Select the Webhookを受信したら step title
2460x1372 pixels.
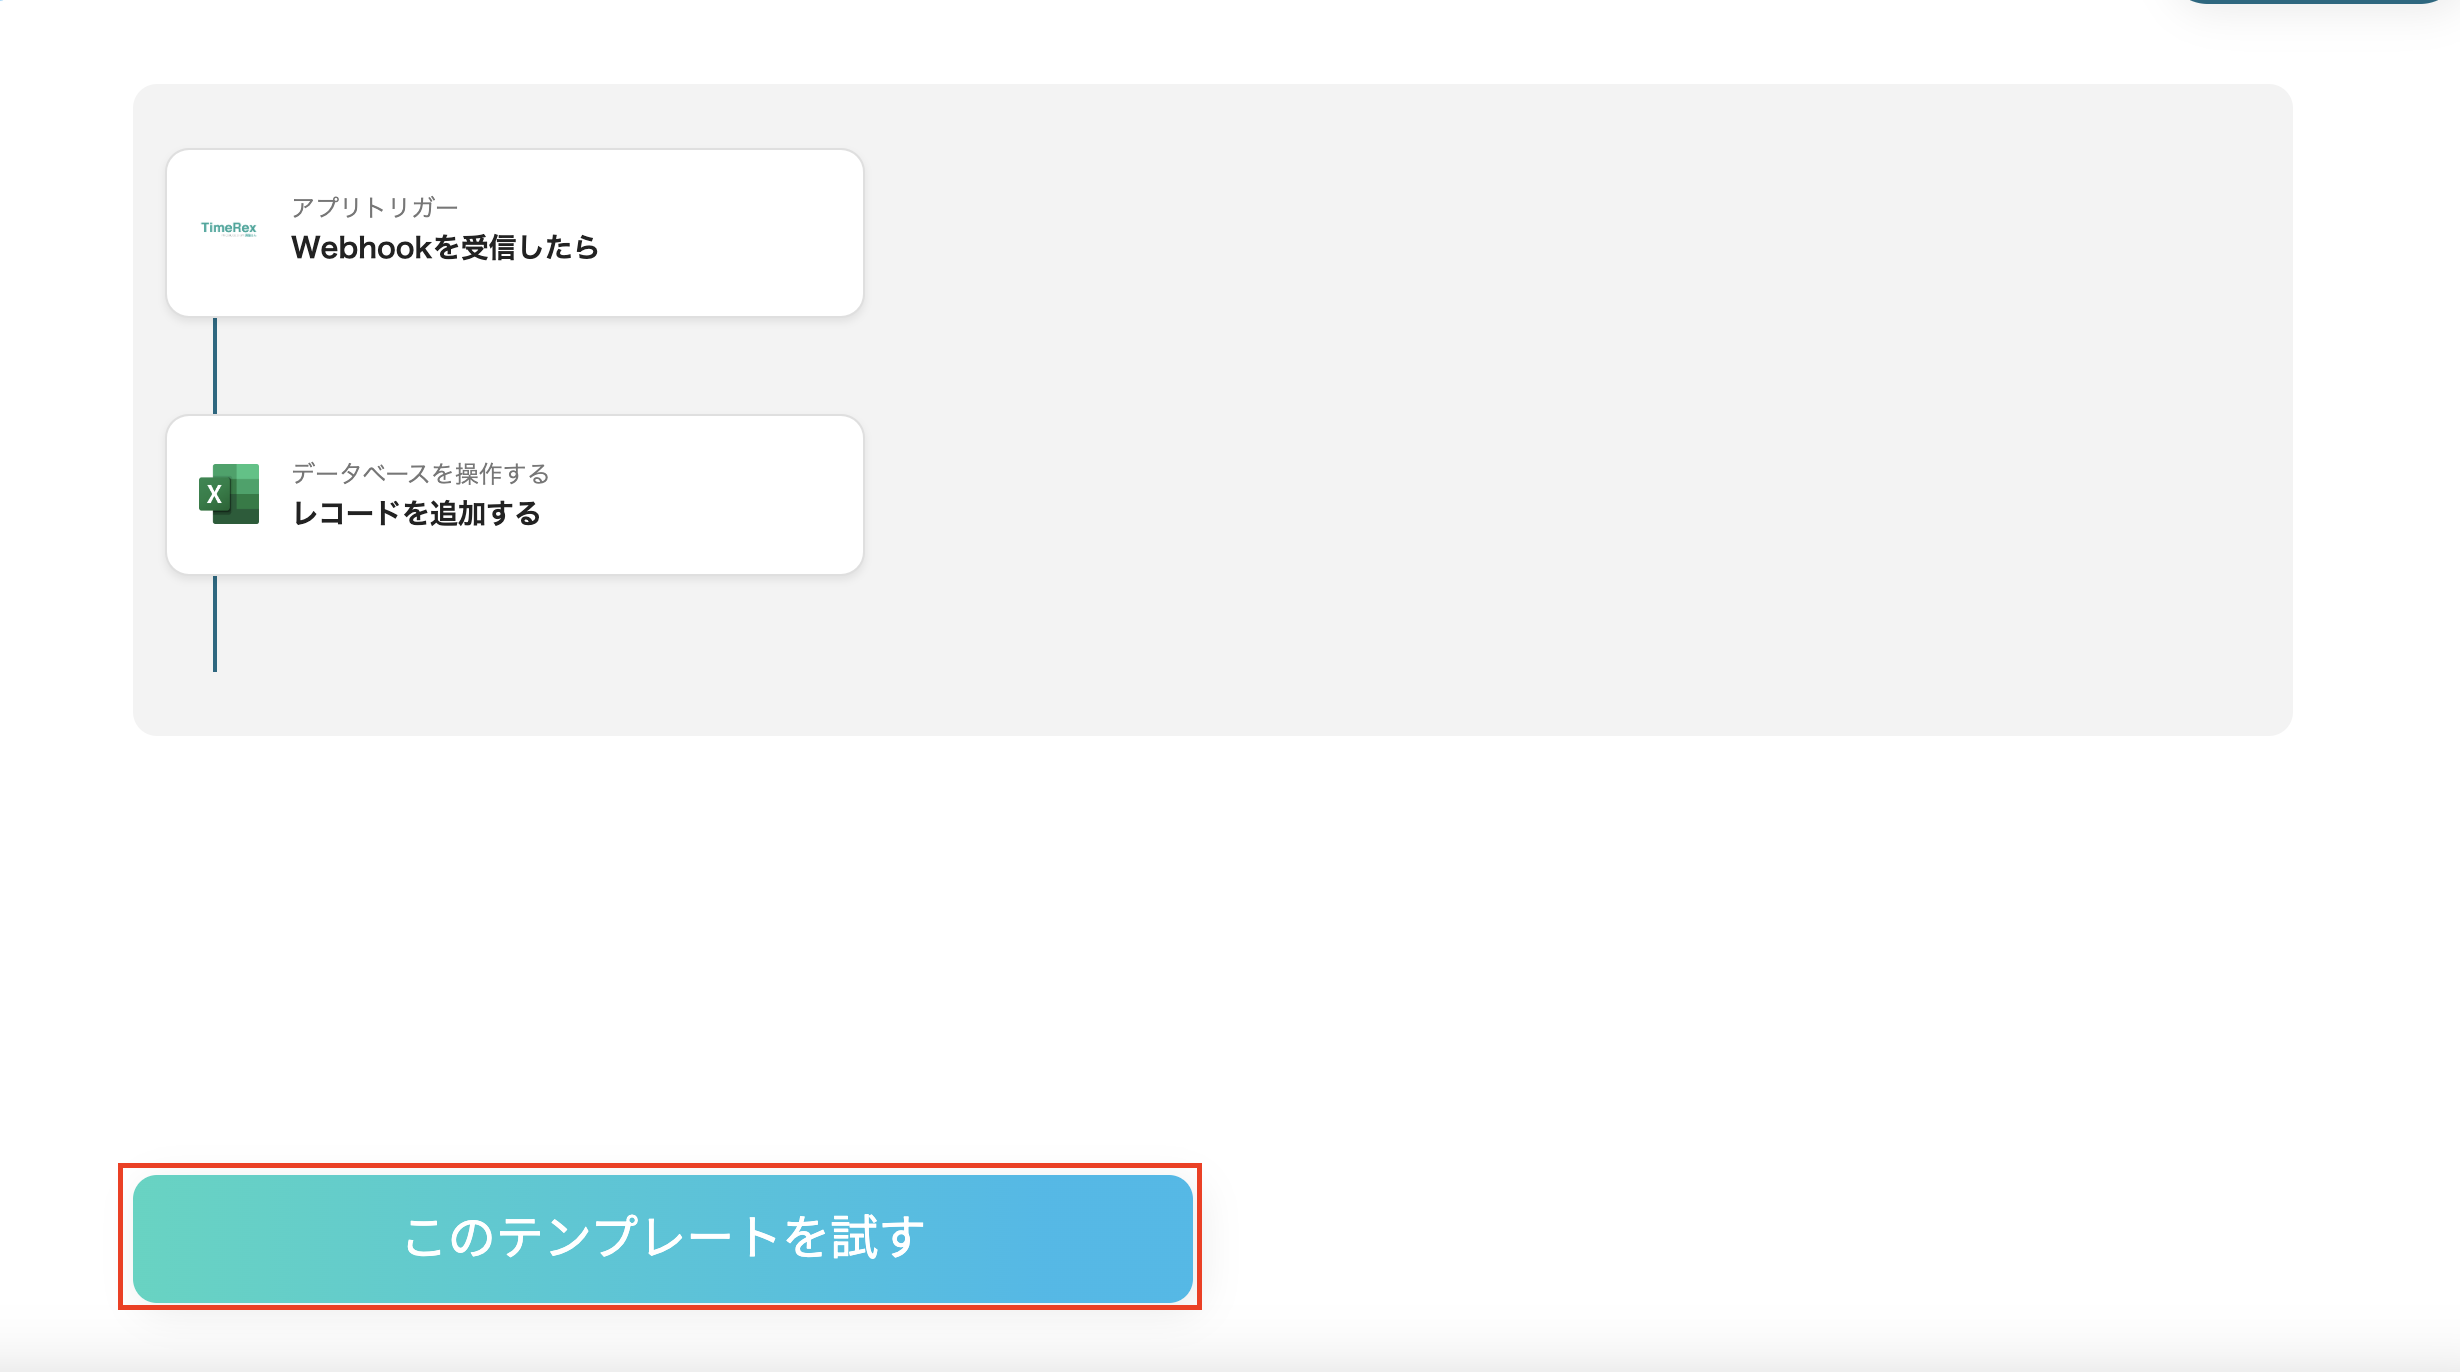coord(446,247)
